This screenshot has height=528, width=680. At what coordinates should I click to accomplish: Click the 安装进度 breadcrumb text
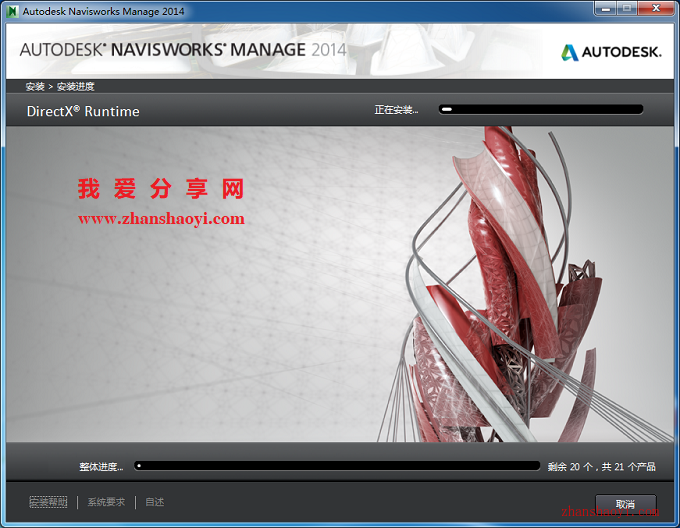(75, 87)
